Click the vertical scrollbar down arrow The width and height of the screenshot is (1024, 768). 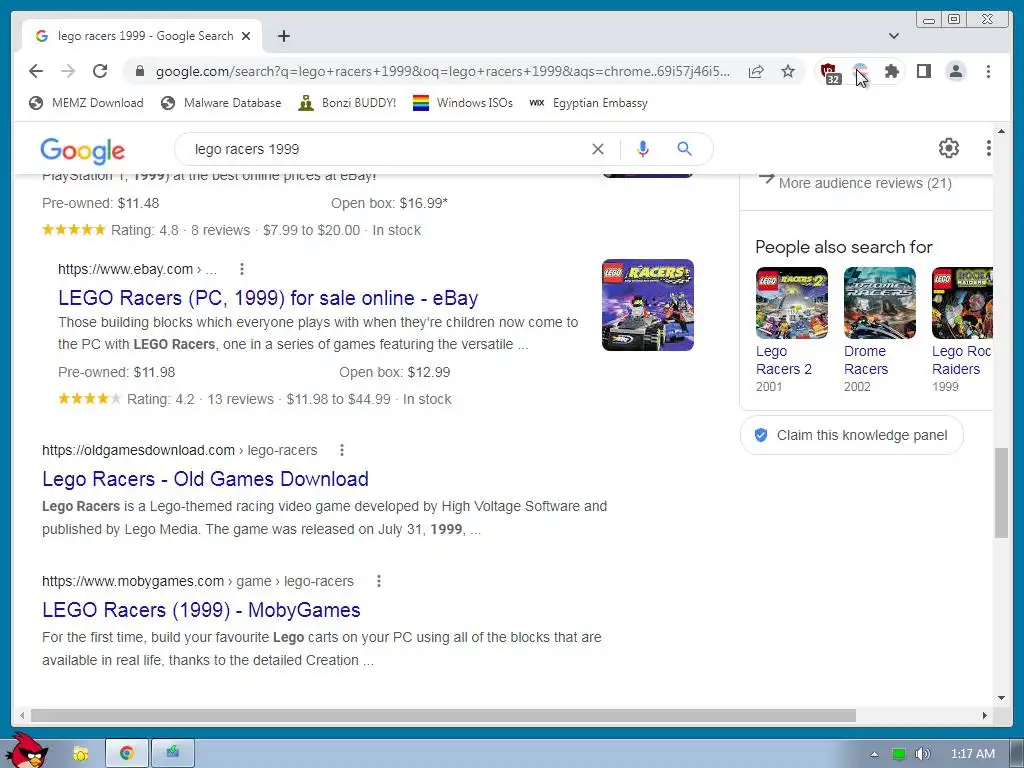coord(1001,698)
